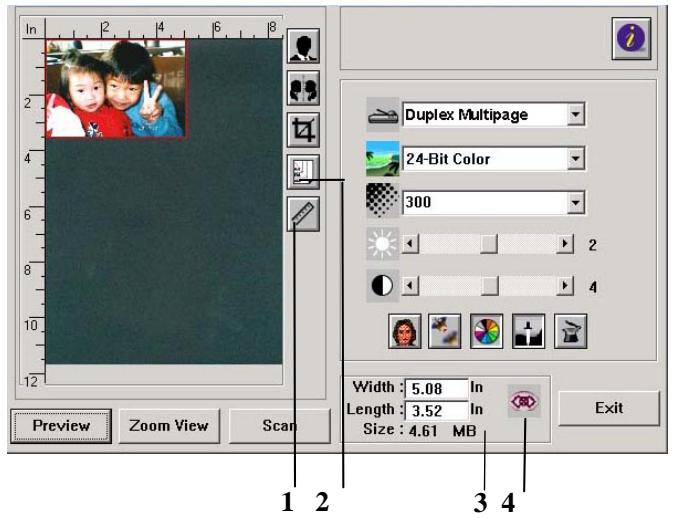Click the children photo preview thumbnail
The height and width of the screenshot is (518, 674).
[116, 89]
